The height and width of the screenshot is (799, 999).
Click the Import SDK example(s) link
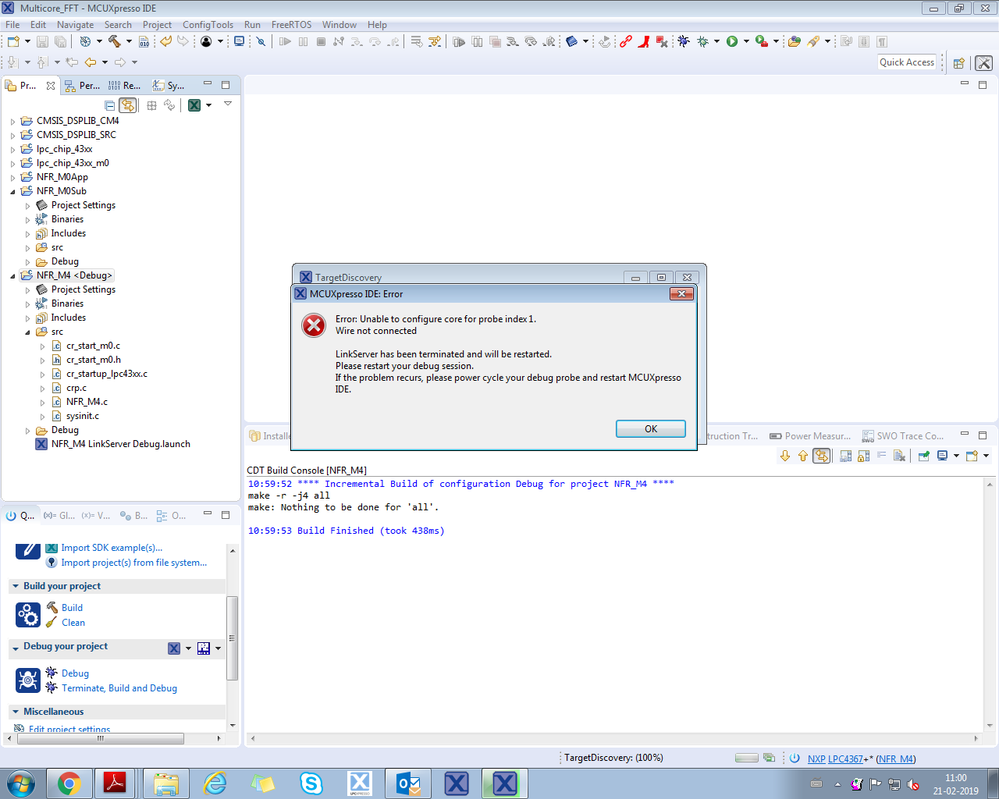pos(111,548)
